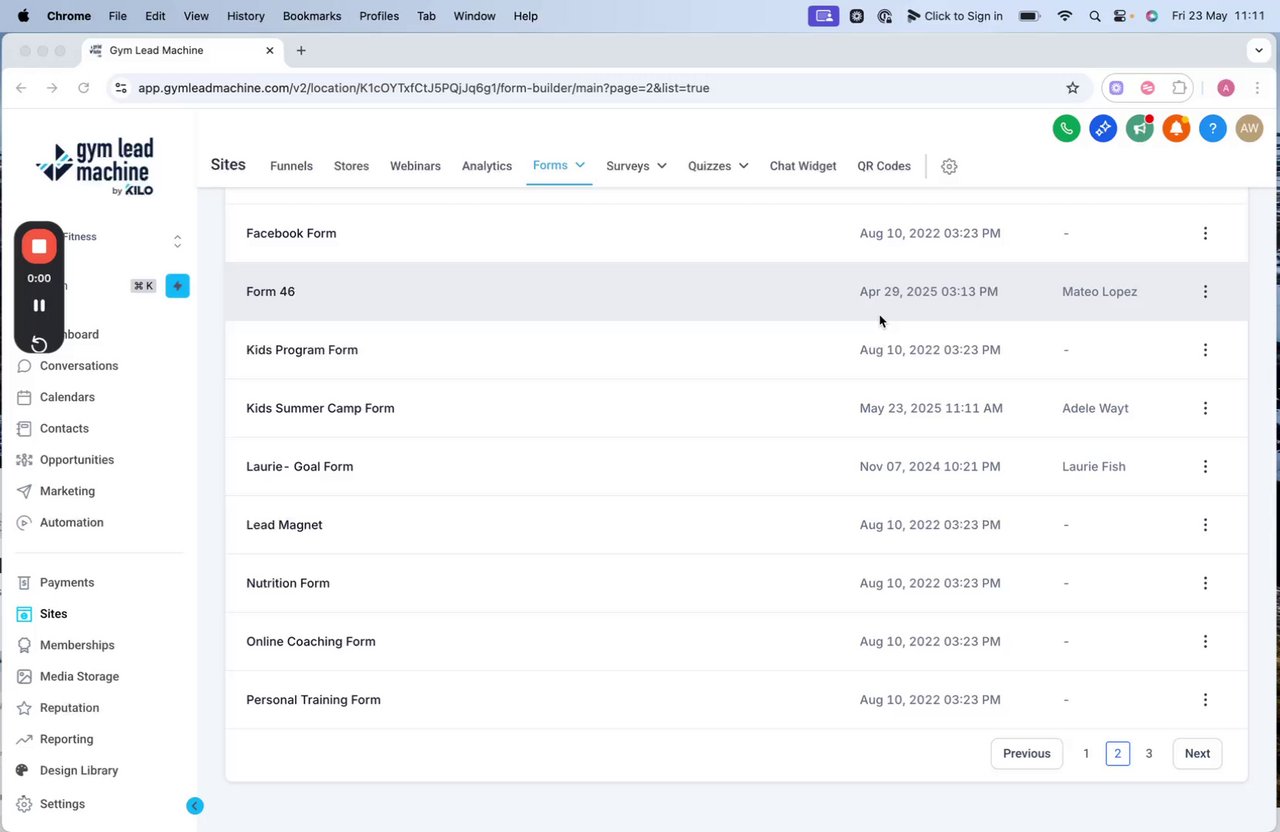Viewport: 1280px width, 832px height.
Task: Go to page 3 of forms list
Action: pos(1149,754)
